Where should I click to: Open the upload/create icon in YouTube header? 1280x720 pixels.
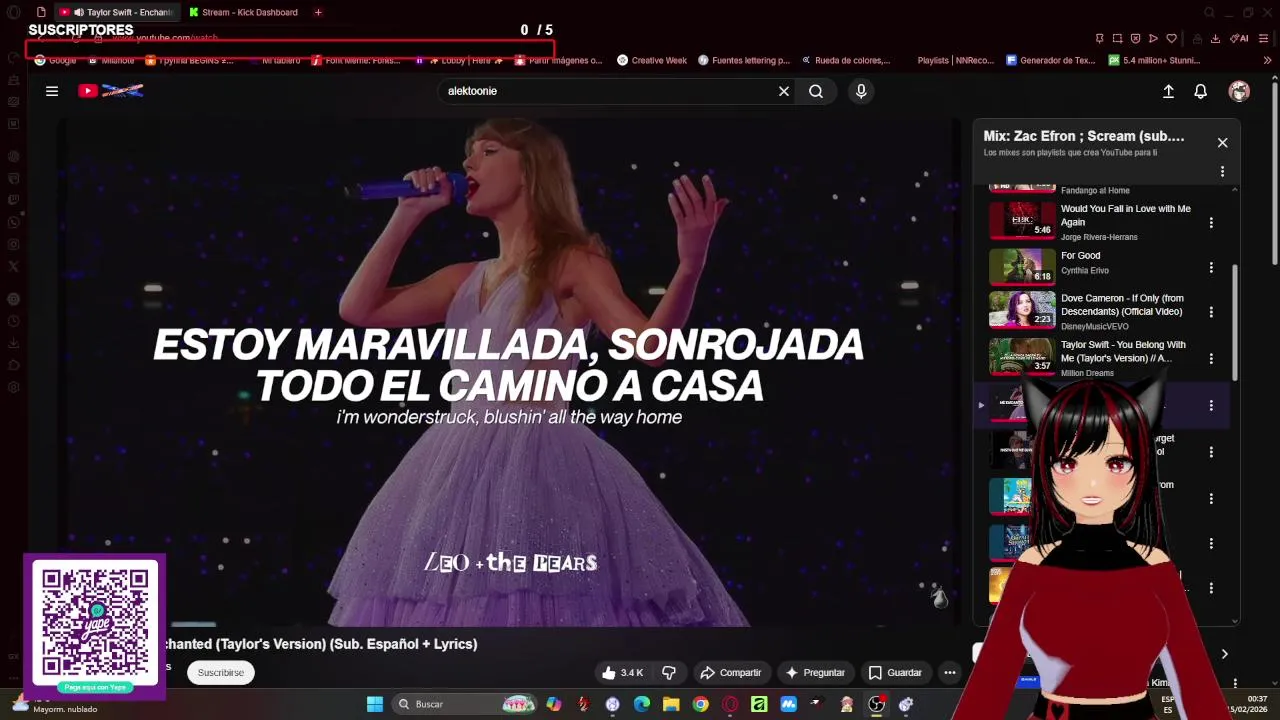(1168, 91)
